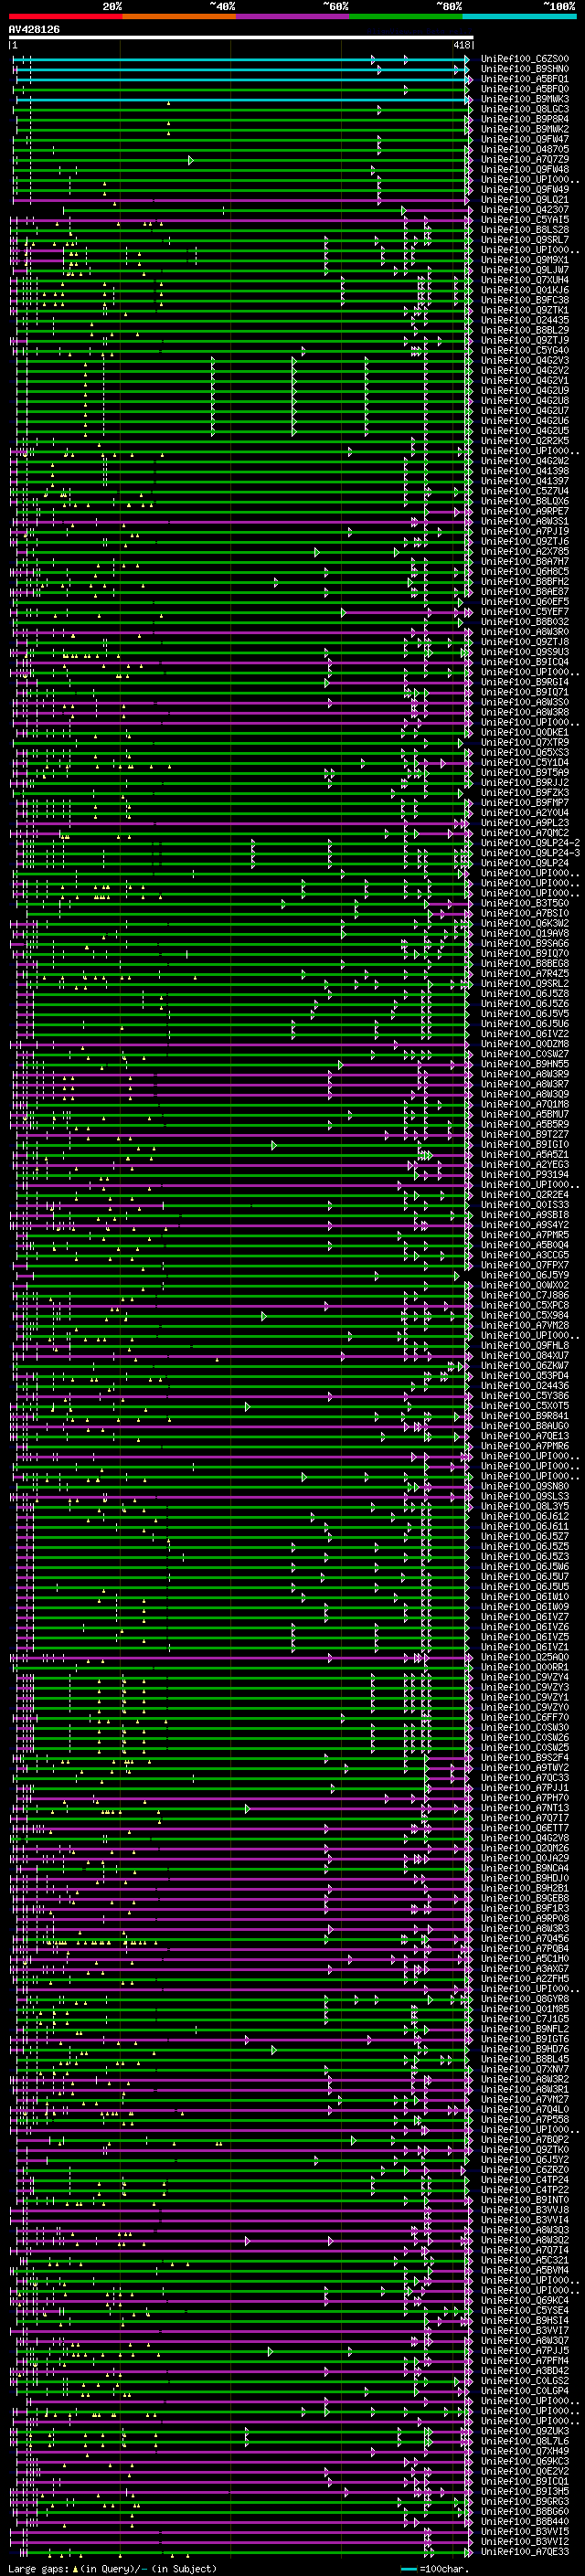Select the UniRef100_B8LQX6 label
The image size is (585, 2576).
coord(525,501)
